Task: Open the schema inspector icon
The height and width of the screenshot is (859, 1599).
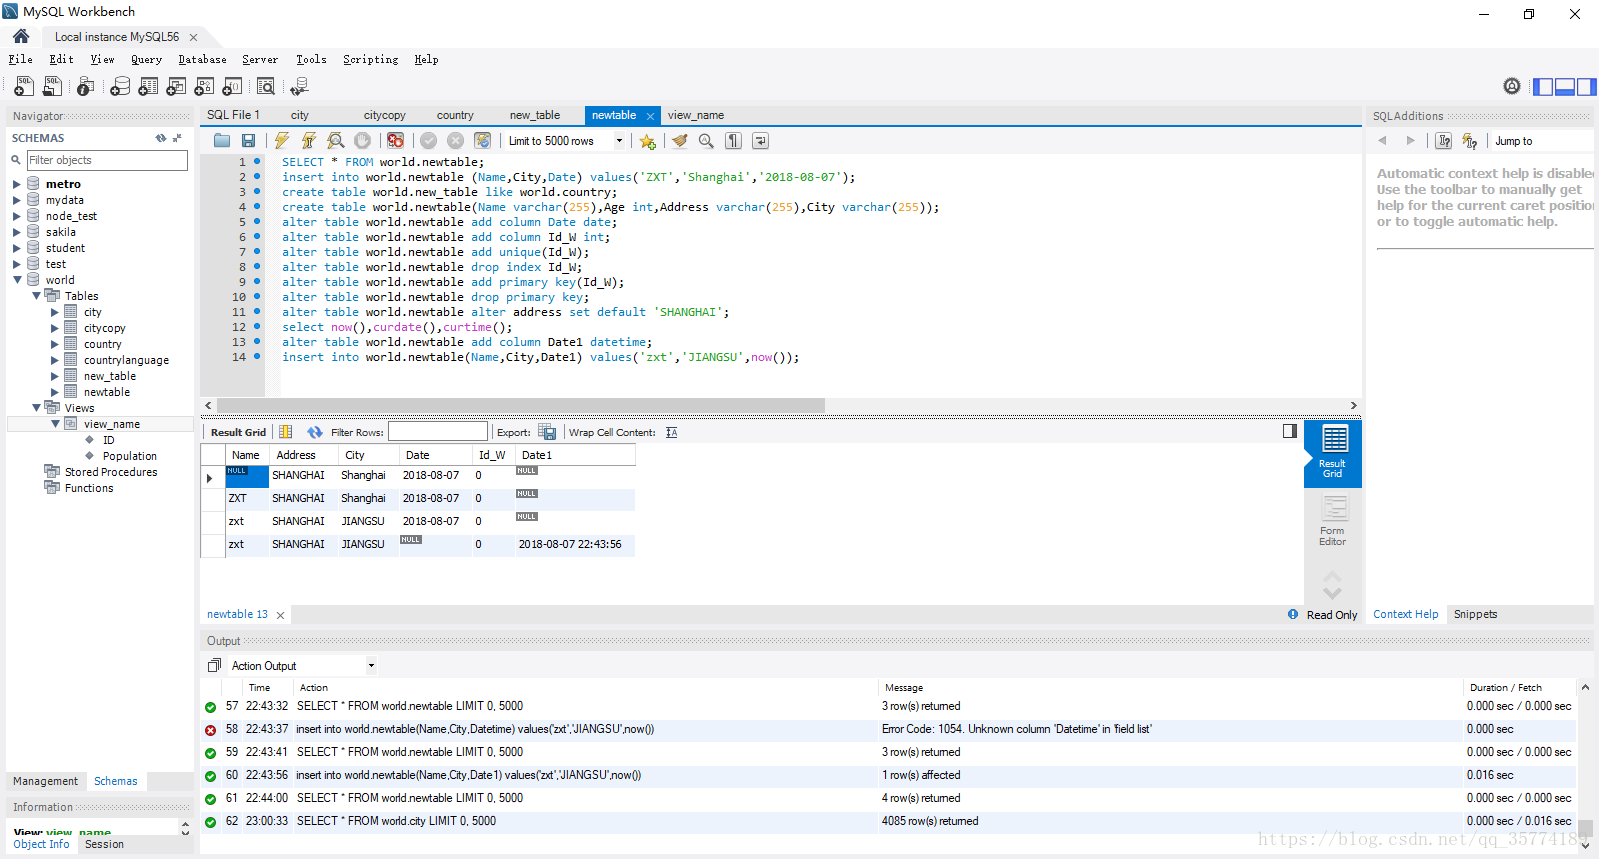Action: [x=86, y=87]
